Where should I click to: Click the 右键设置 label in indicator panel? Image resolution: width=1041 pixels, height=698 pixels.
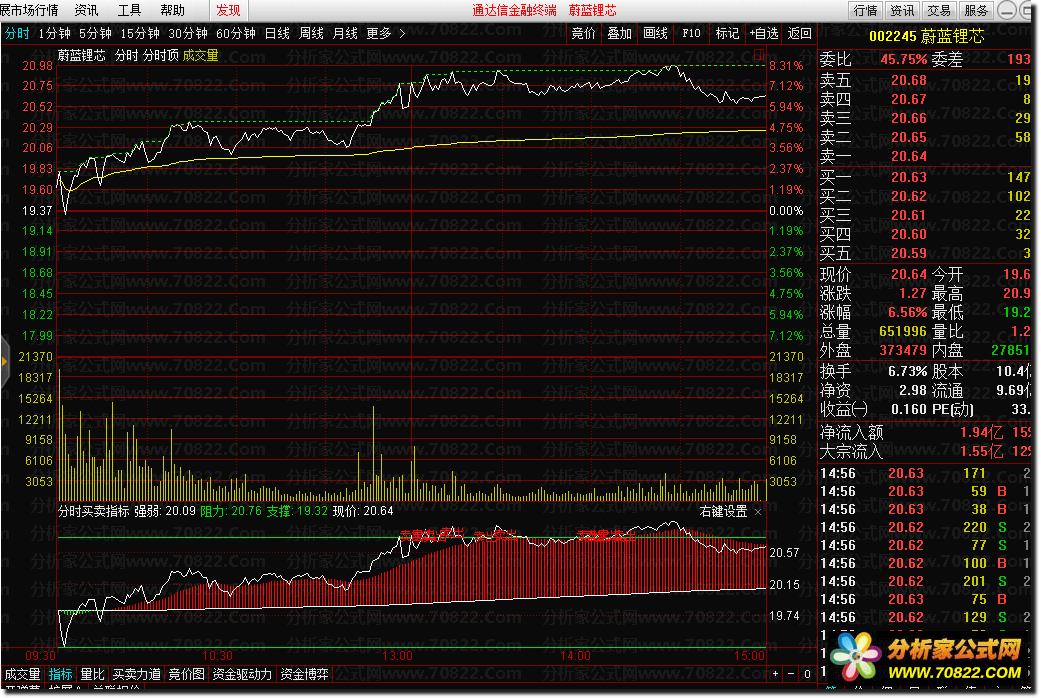723,511
